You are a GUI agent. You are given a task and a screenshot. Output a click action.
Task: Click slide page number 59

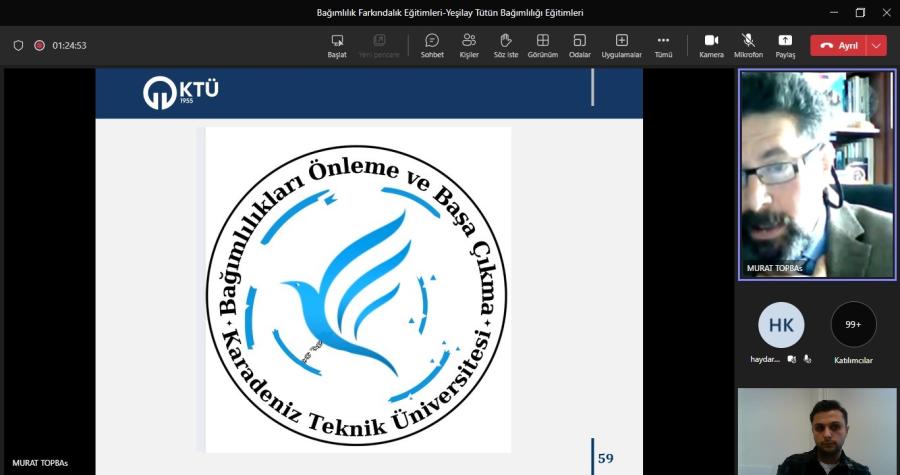[606, 458]
